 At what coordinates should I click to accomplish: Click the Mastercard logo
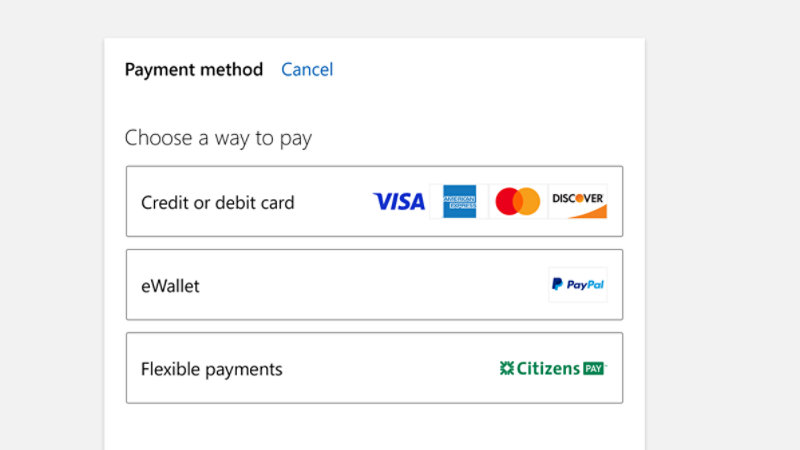(x=518, y=202)
